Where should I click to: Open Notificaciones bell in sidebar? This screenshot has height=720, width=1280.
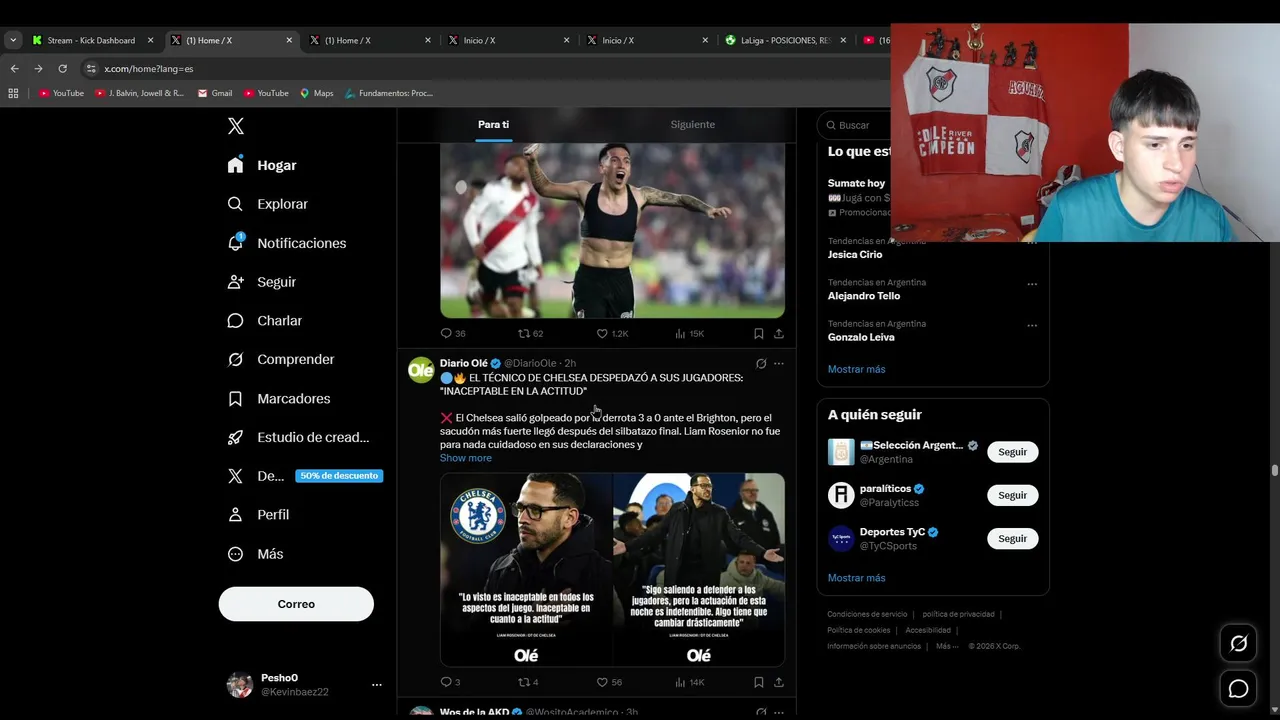tap(286, 243)
